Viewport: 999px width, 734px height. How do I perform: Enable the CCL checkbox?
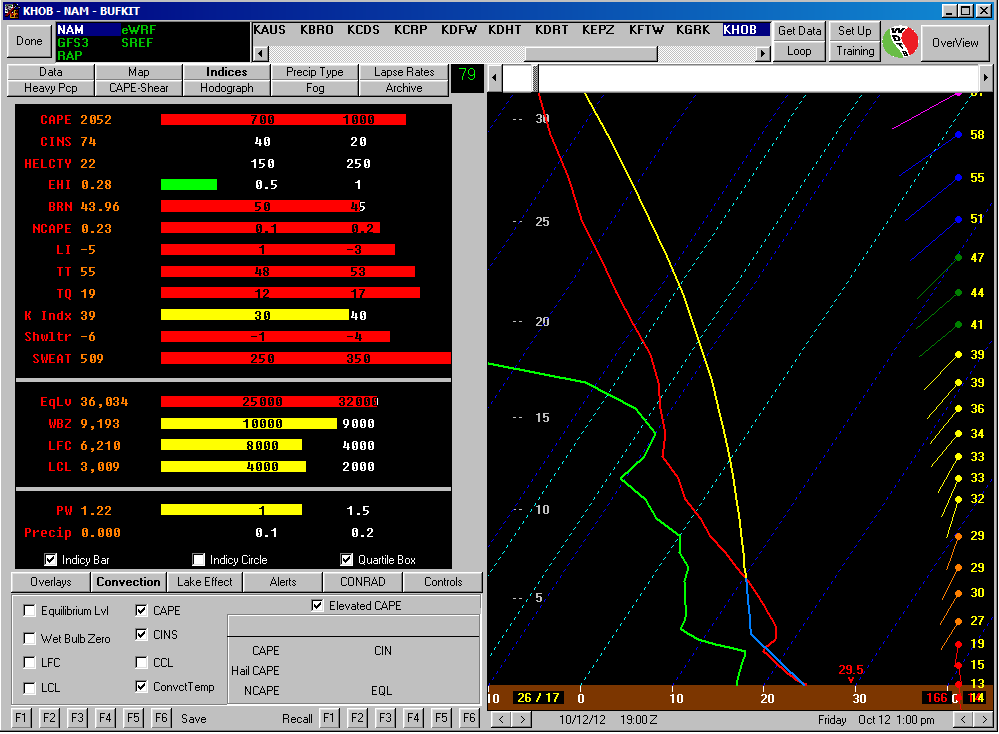[141, 663]
